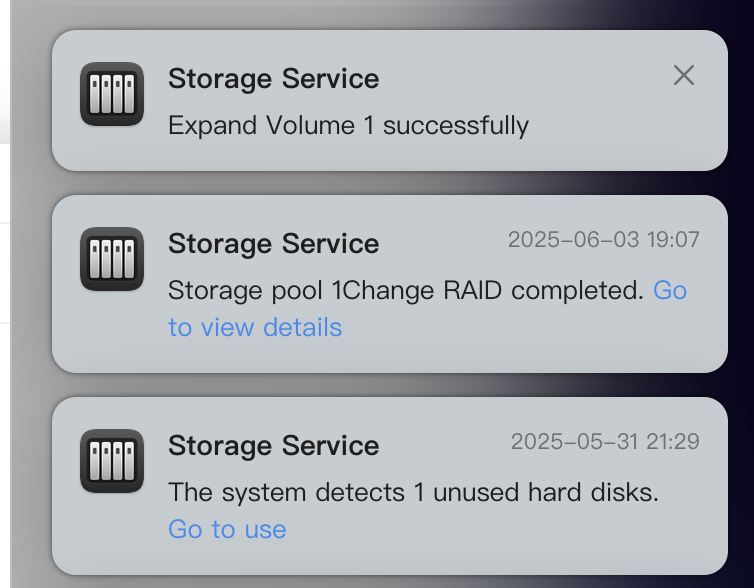The image size is (754, 588).
Task: Open the 'Go to view details' link
Action: [427, 309]
